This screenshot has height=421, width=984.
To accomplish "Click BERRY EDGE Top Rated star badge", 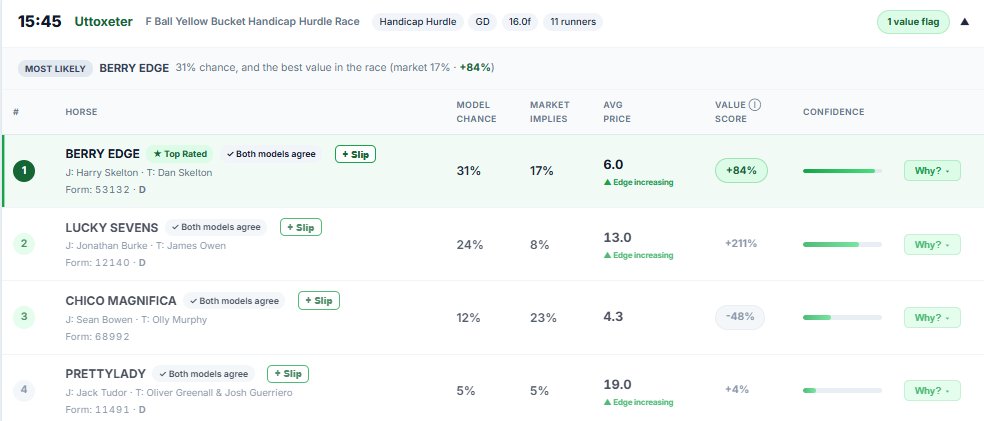I will (x=180, y=154).
